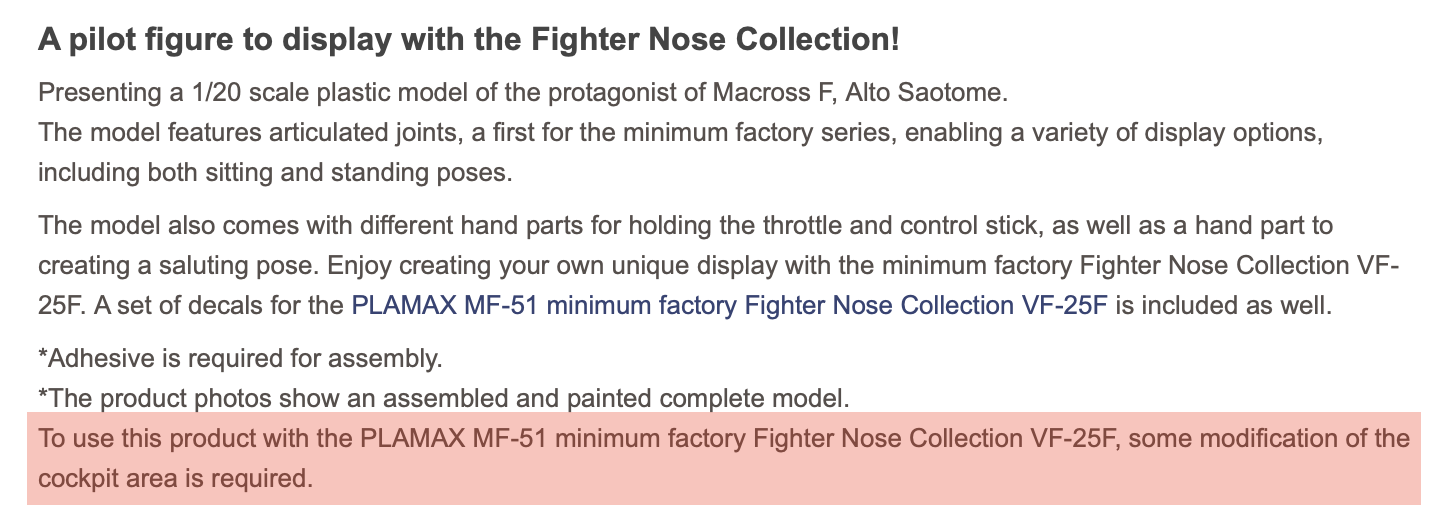The image size is (1444, 520).
Task: Click the line "including both sitting and standing poses"
Action: coord(275,172)
